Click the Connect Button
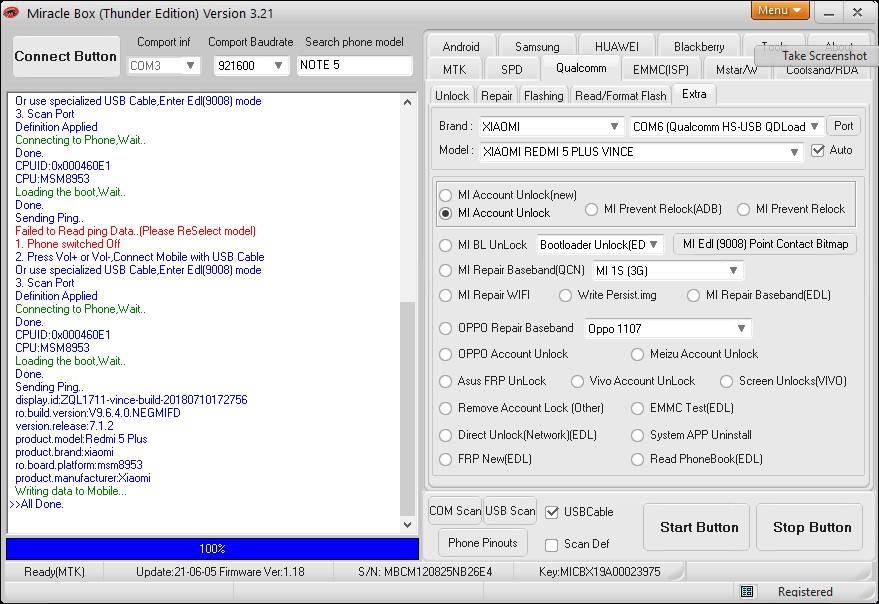This screenshot has width=879, height=604. pos(66,56)
